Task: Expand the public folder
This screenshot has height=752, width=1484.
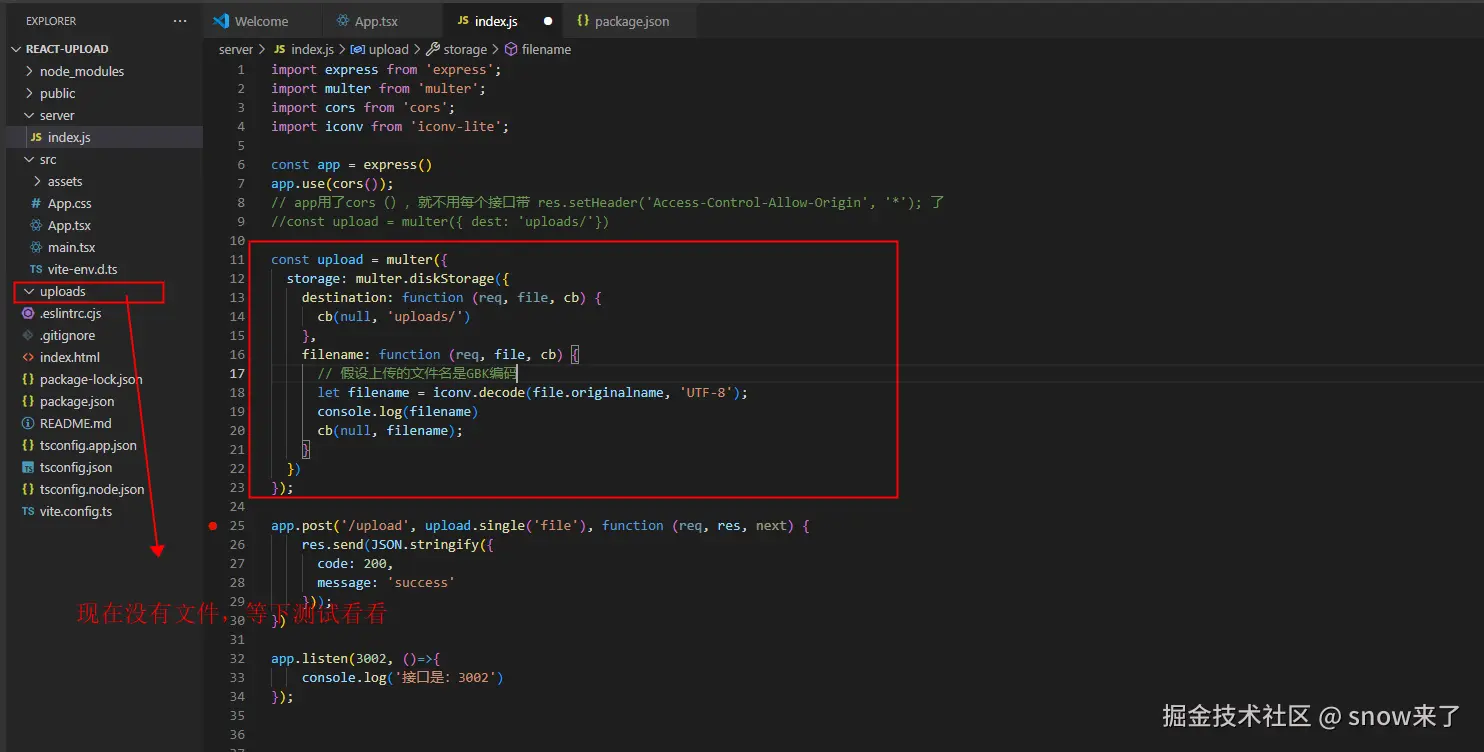Action: pos(29,93)
